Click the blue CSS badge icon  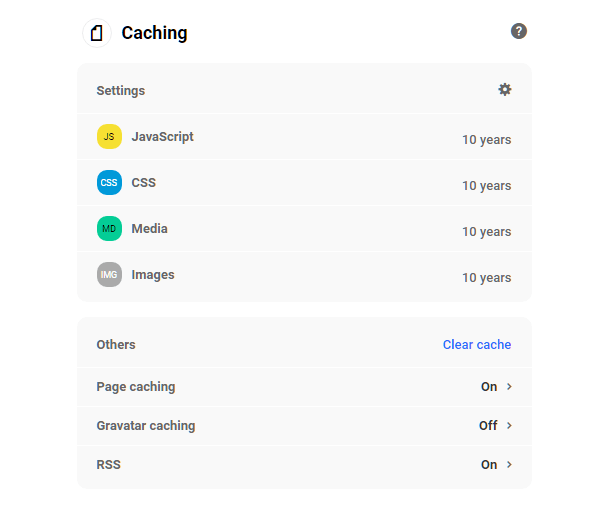(109, 183)
